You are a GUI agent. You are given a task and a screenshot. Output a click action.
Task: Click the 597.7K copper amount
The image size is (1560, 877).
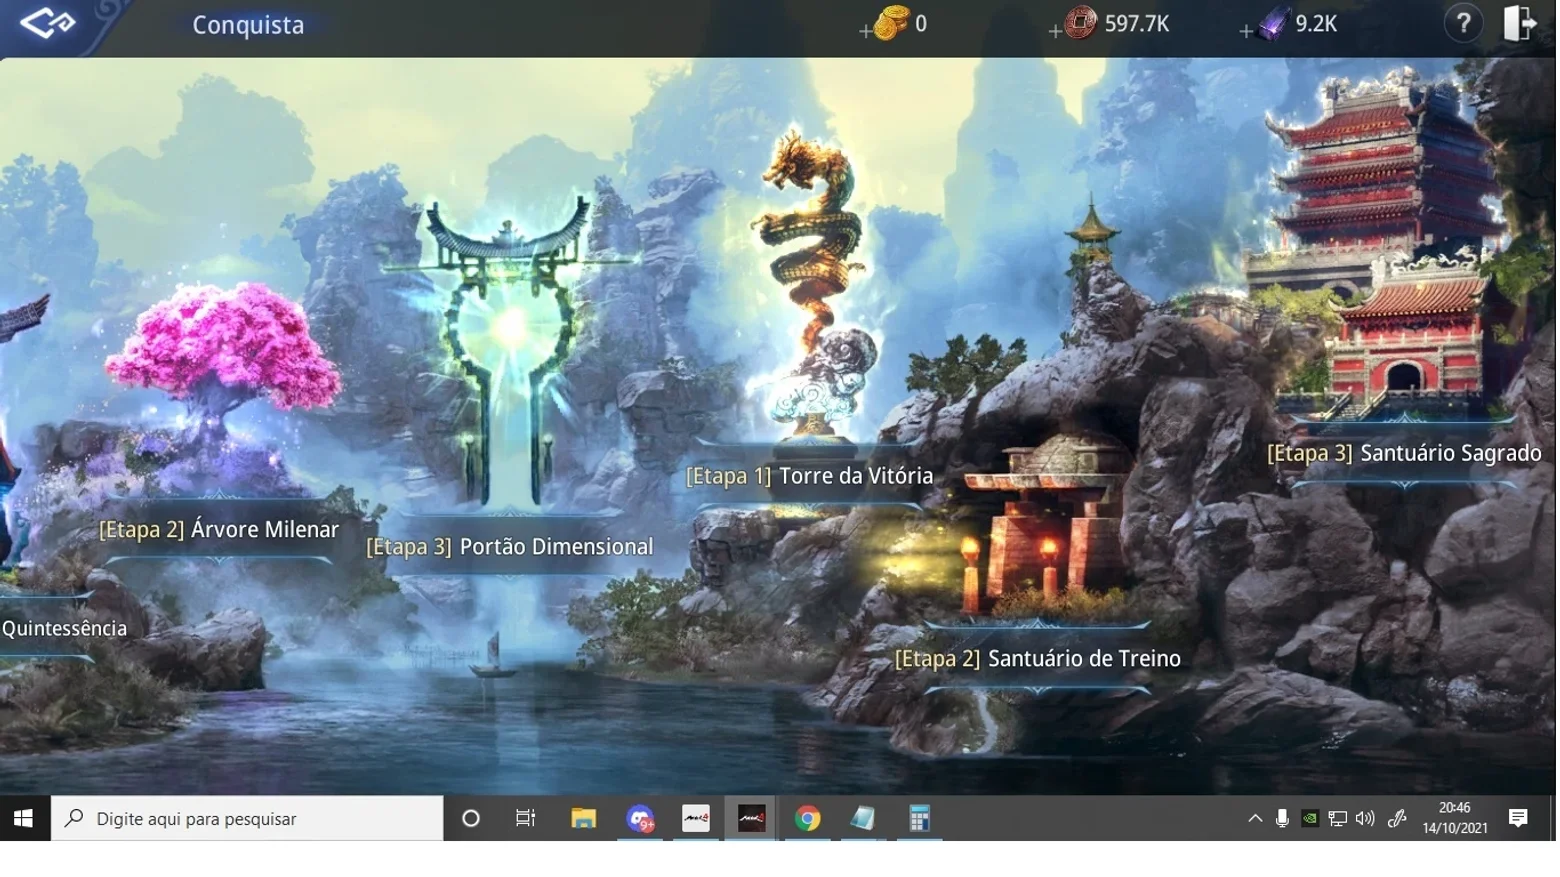click(x=1137, y=24)
